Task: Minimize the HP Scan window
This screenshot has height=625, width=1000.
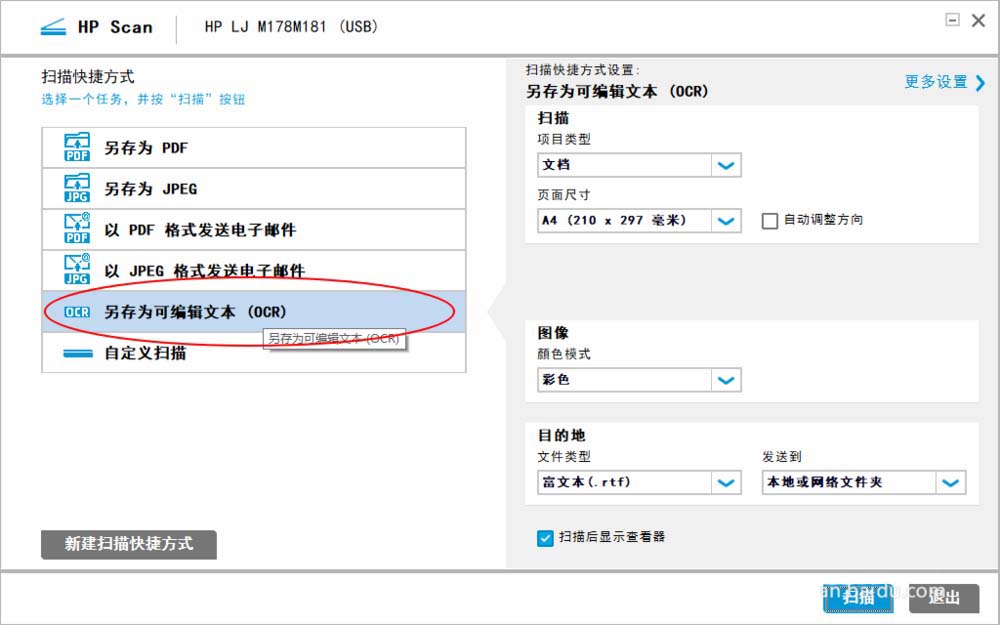Action: pos(952,20)
